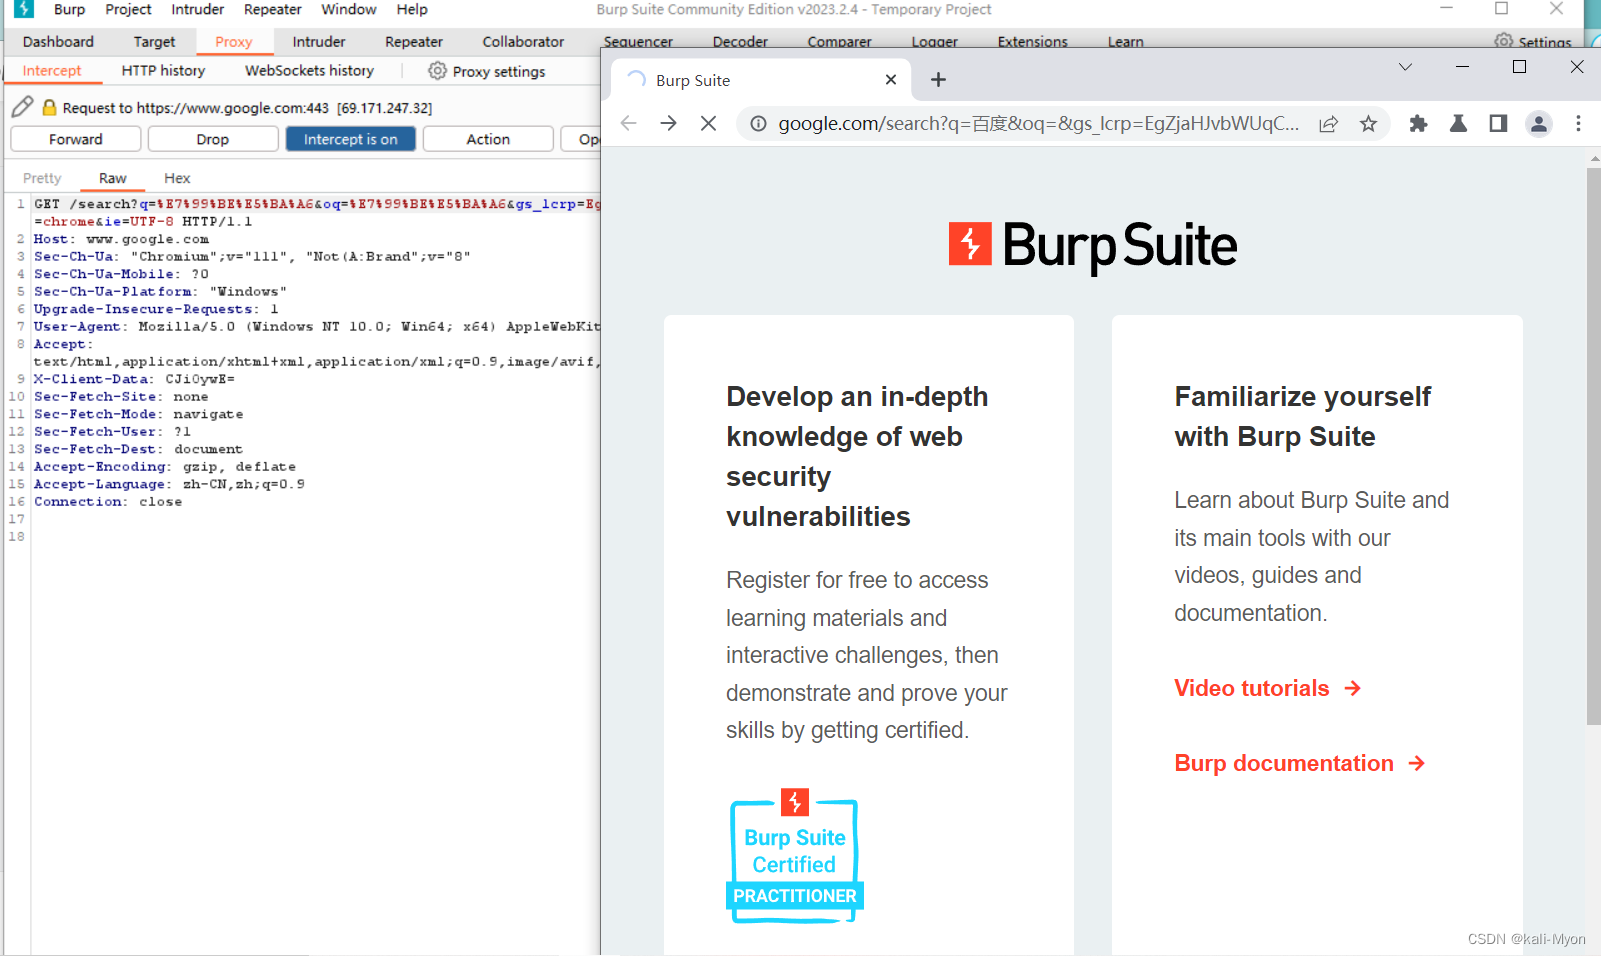Open the Comparer tab
The image size is (1601, 956).
839,42
